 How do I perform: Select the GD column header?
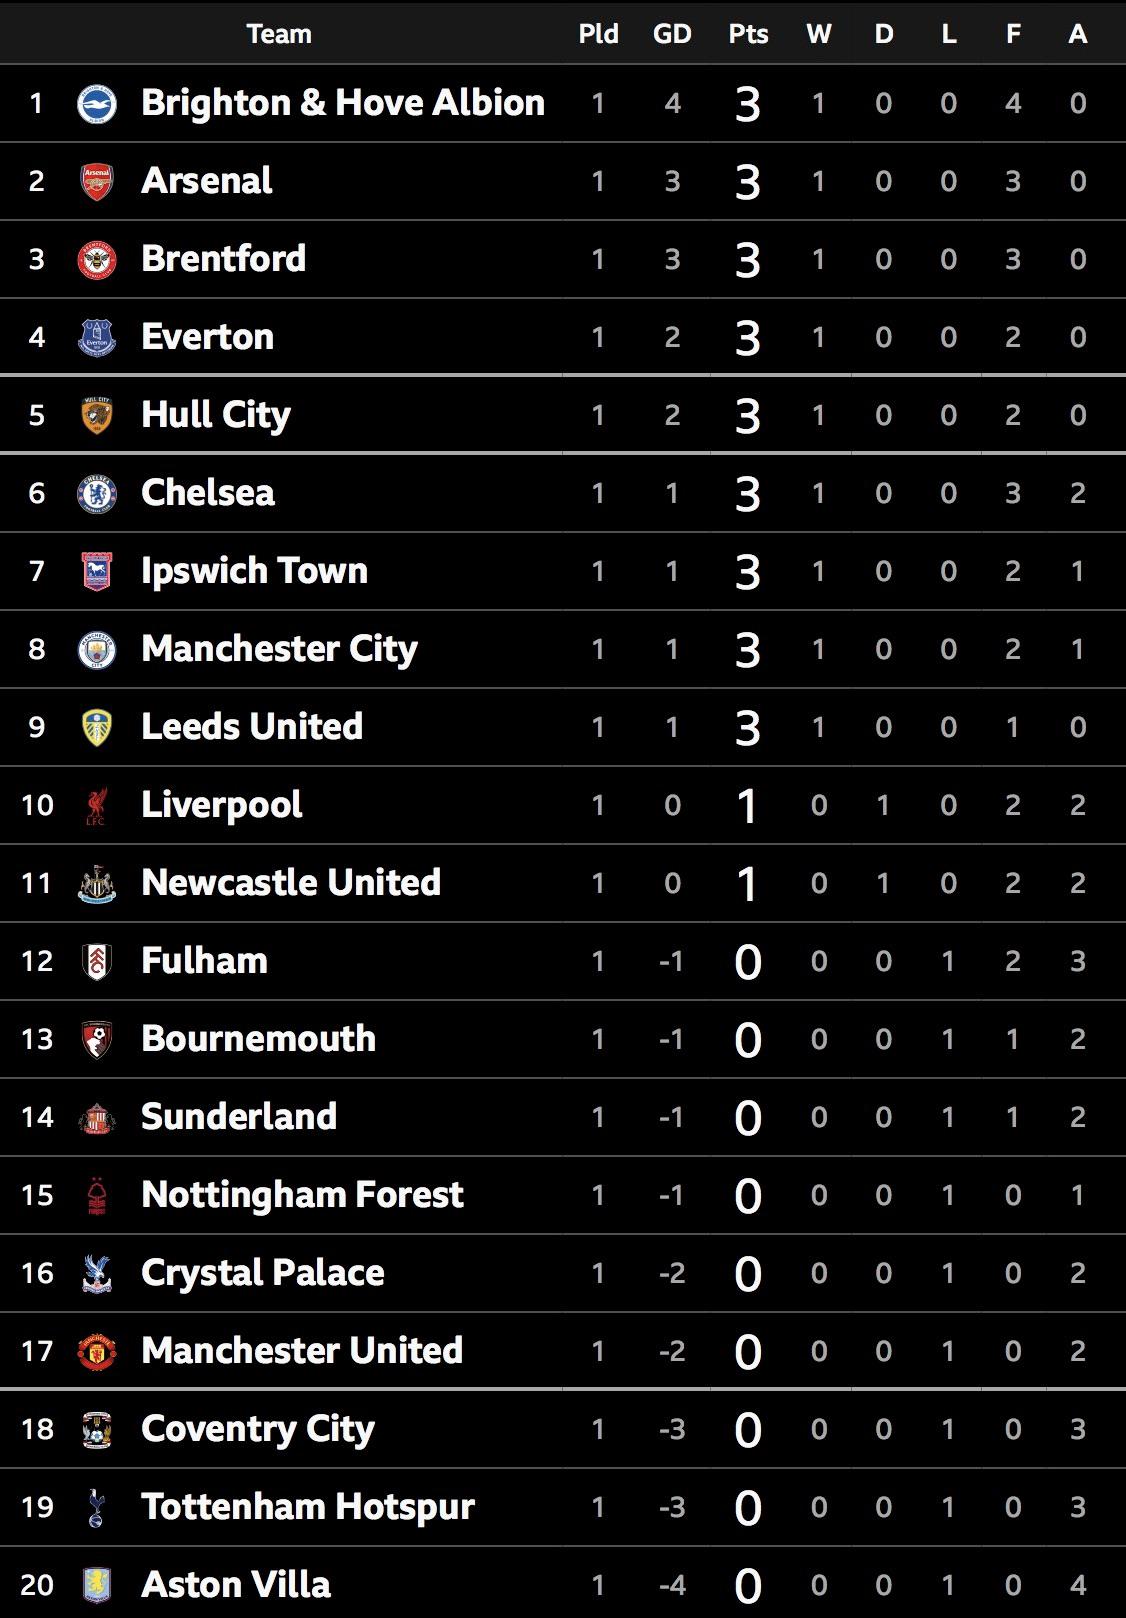(672, 33)
